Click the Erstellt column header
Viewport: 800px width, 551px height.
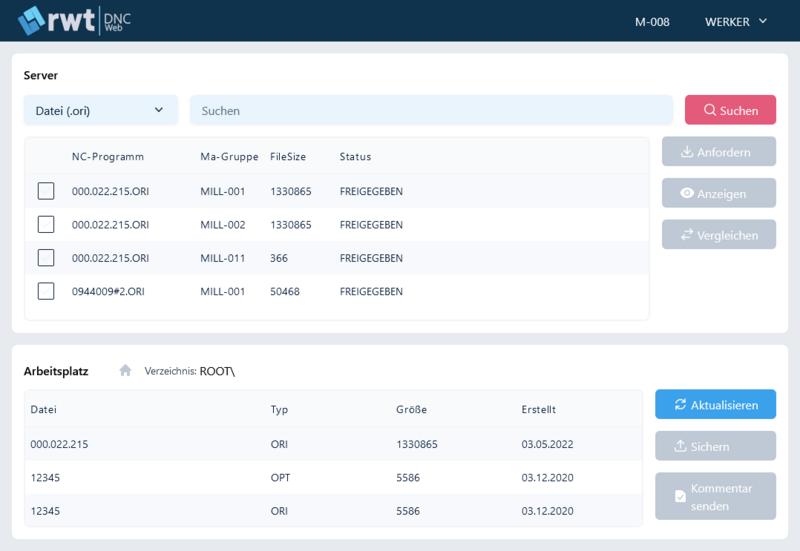click(538, 409)
